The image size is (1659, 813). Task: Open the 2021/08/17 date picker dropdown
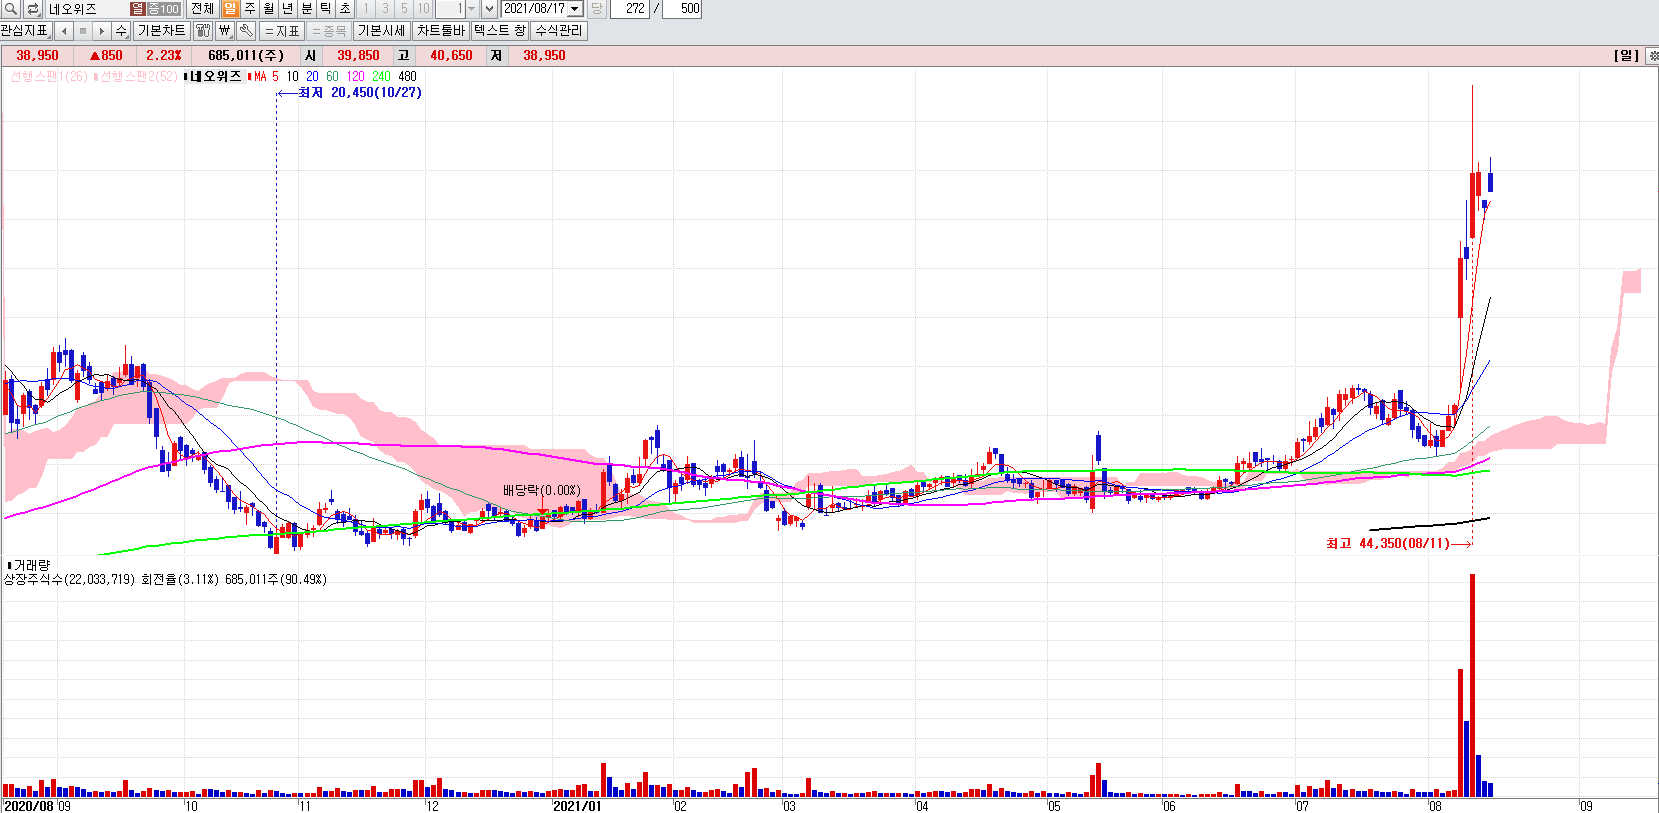(x=575, y=9)
